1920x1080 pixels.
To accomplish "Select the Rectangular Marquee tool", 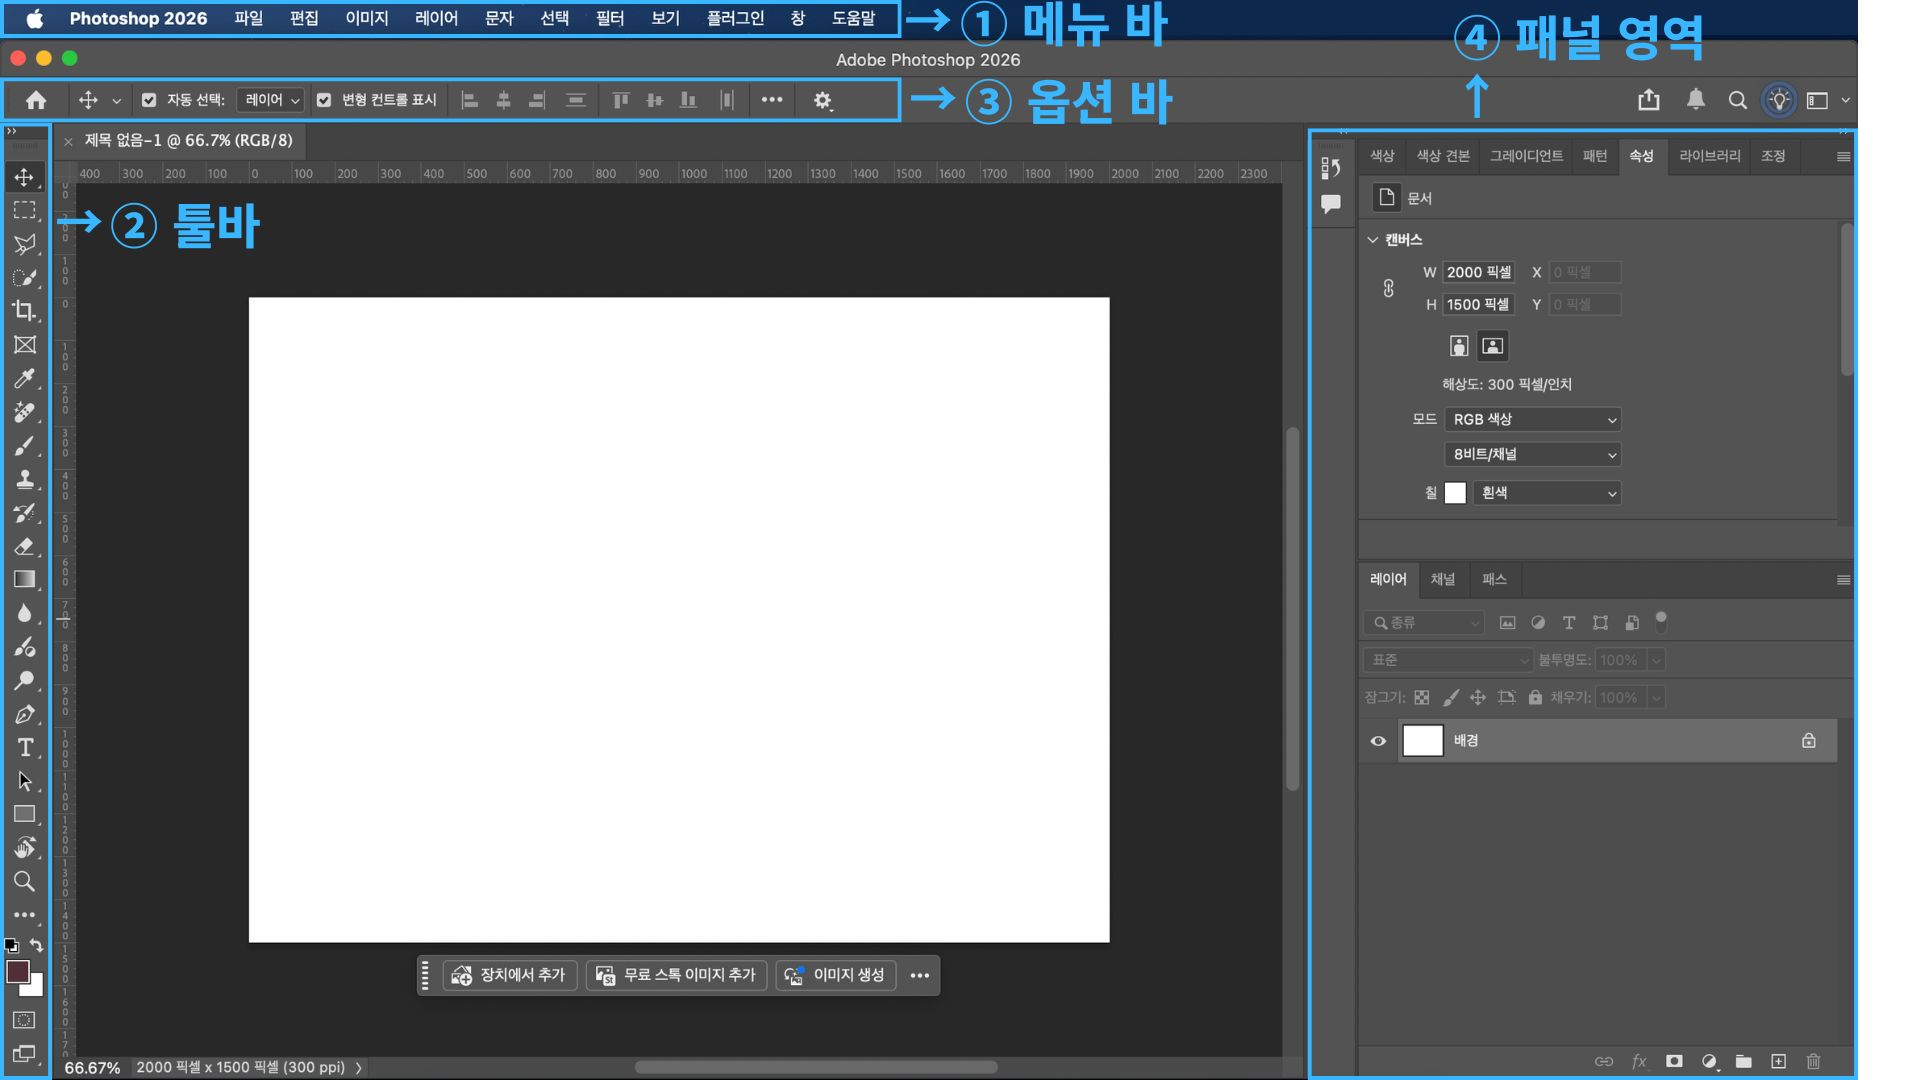I will tap(24, 210).
